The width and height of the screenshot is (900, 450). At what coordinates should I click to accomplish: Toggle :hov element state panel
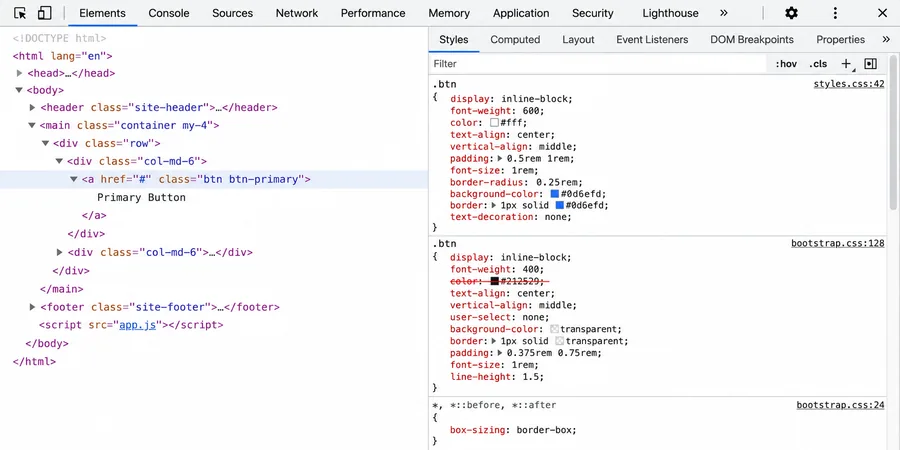pyautogui.click(x=786, y=64)
